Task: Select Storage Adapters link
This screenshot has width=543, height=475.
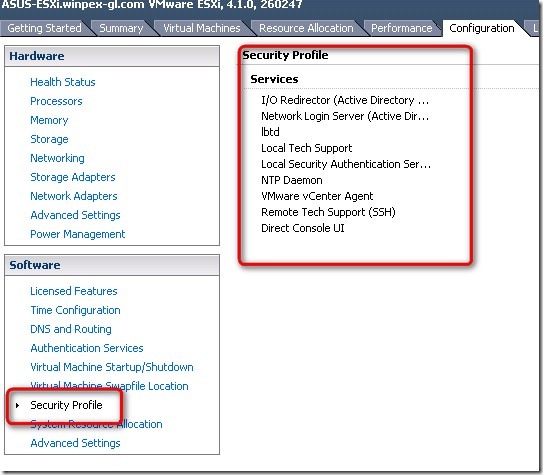Action: [73, 177]
